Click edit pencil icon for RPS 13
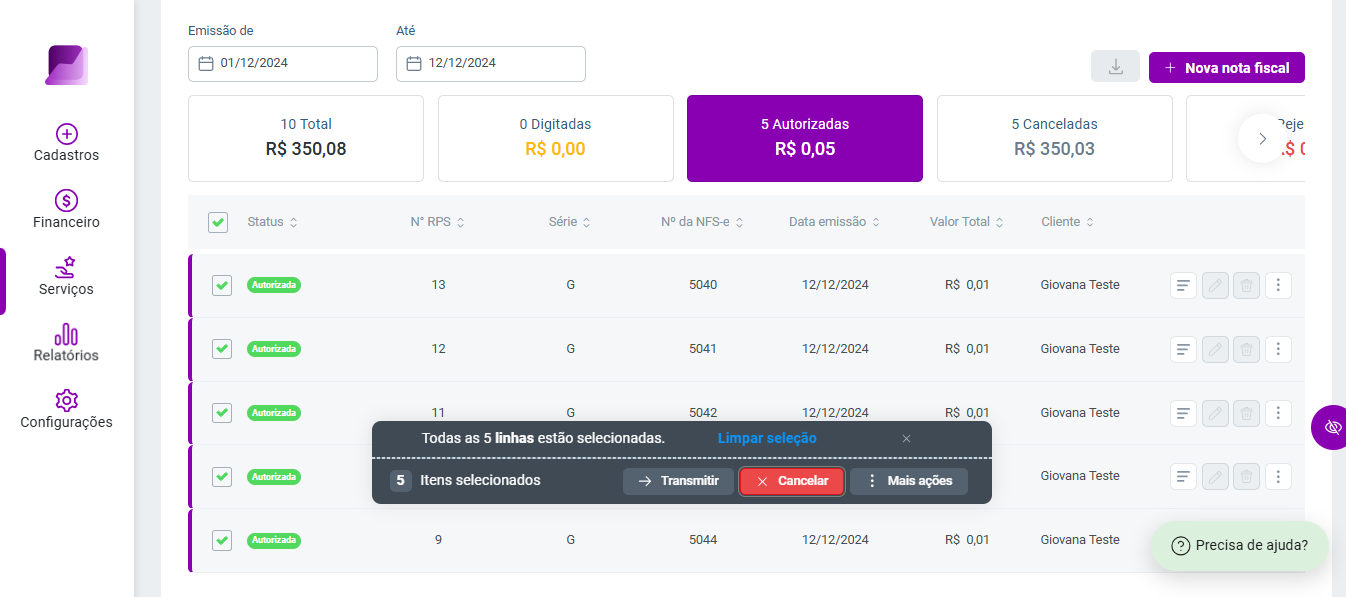The height and width of the screenshot is (597, 1346). pos(1215,286)
